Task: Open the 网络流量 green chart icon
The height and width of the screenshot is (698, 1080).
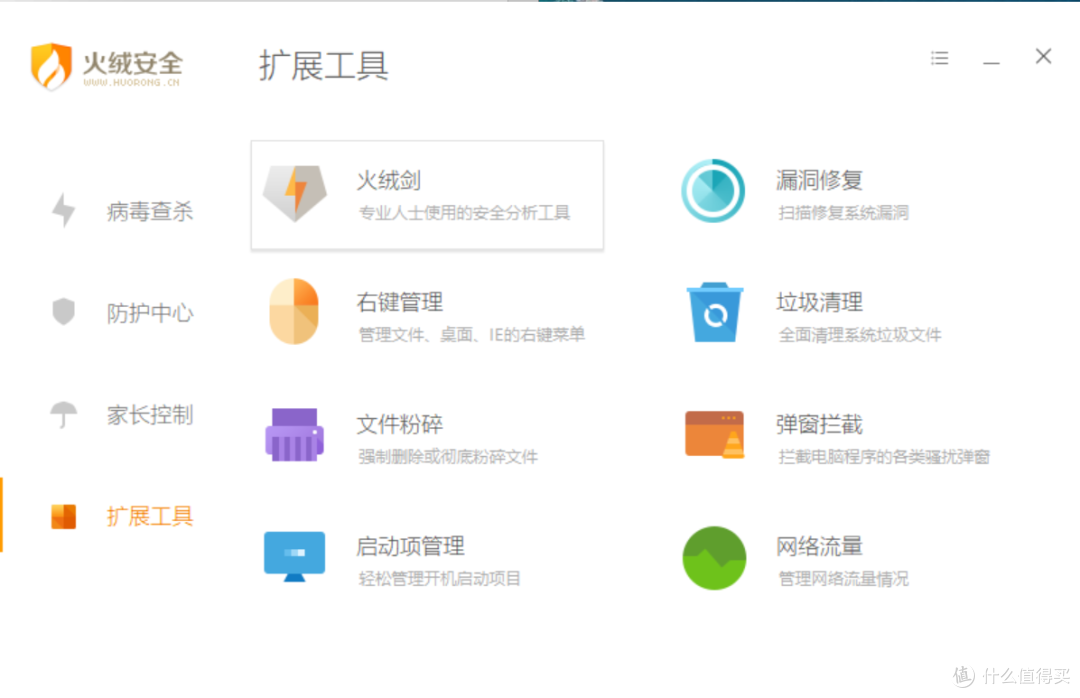Action: coord(714,558)
